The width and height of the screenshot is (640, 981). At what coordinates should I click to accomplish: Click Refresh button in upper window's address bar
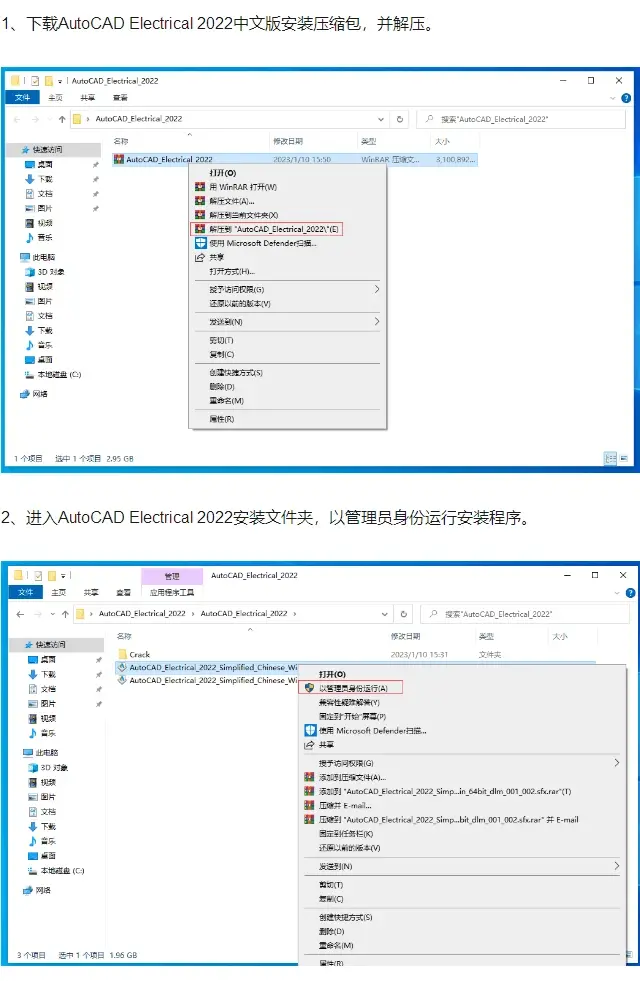400,119
